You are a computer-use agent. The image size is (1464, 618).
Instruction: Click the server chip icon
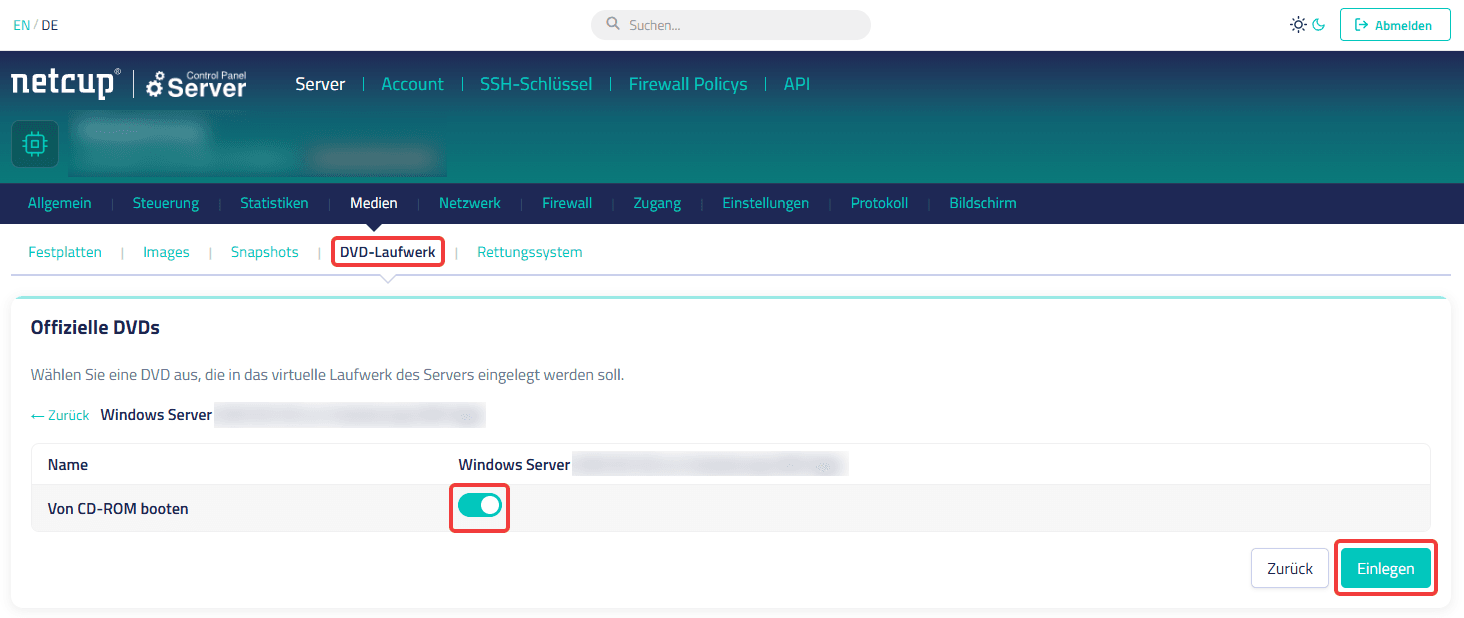point(35,144)
